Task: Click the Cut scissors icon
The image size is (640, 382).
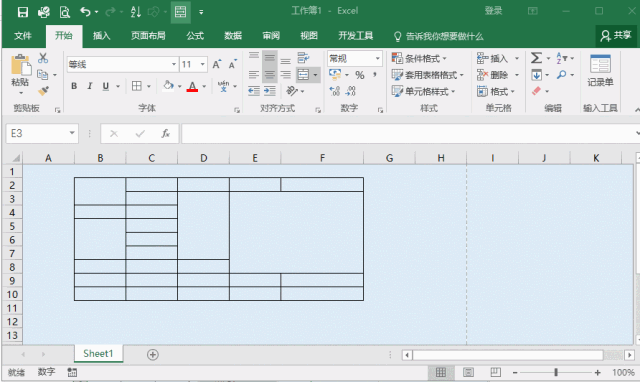Action: pyautogui.click(x=43, y=58)
